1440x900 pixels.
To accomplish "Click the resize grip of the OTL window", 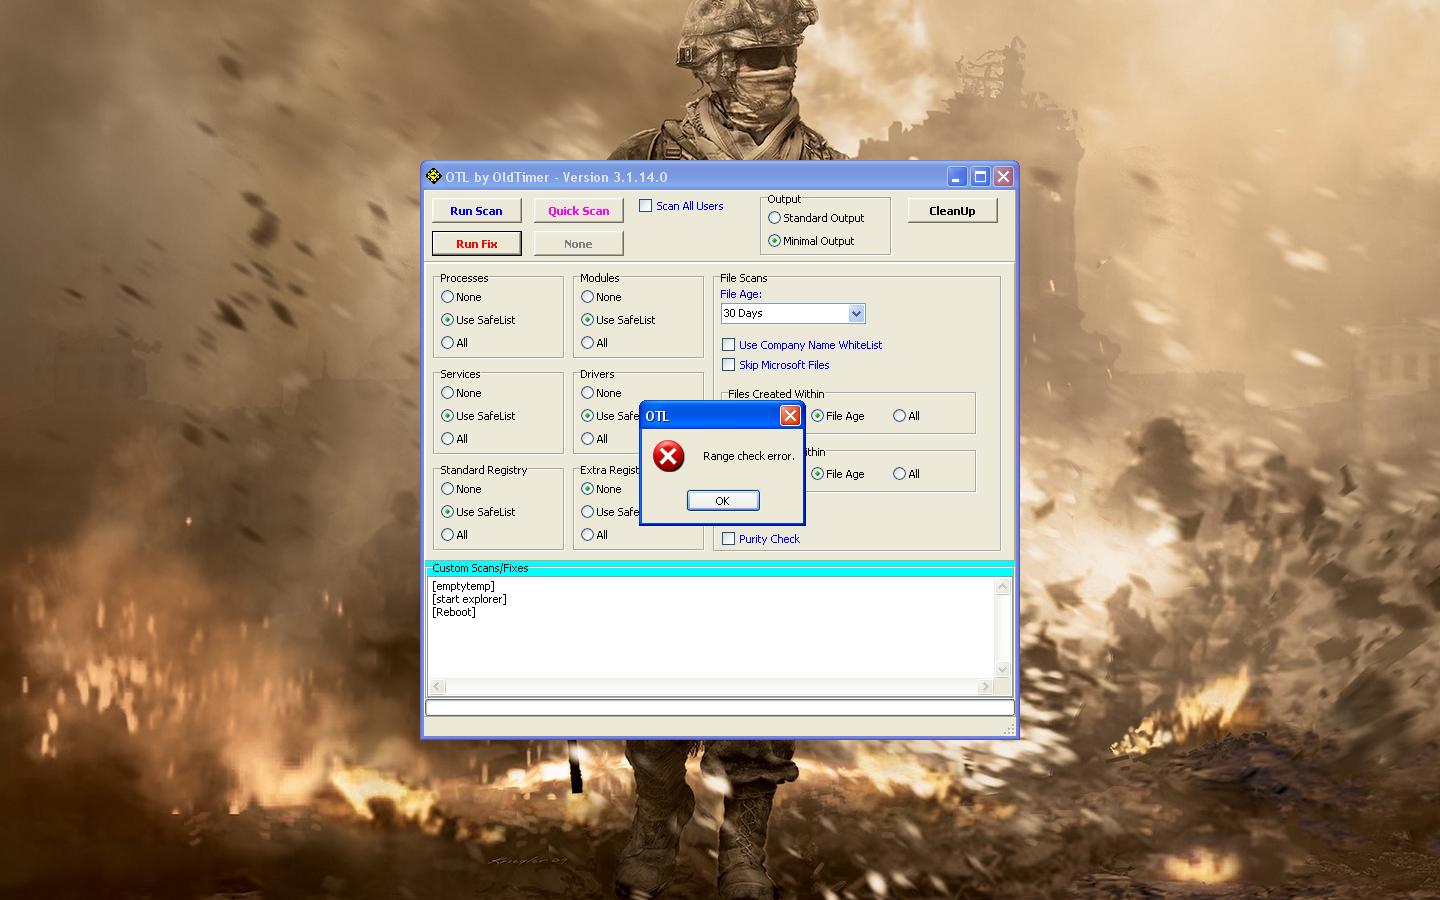I will point(1008,730).
